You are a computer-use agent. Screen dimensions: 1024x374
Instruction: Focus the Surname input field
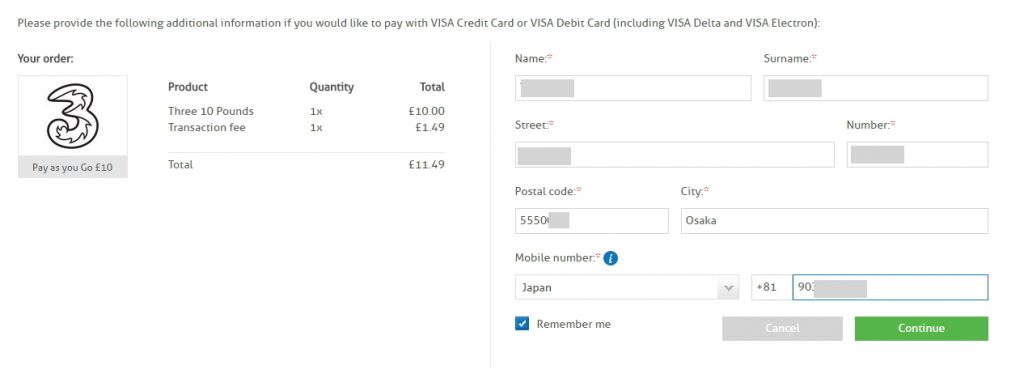tap(875, 88)
